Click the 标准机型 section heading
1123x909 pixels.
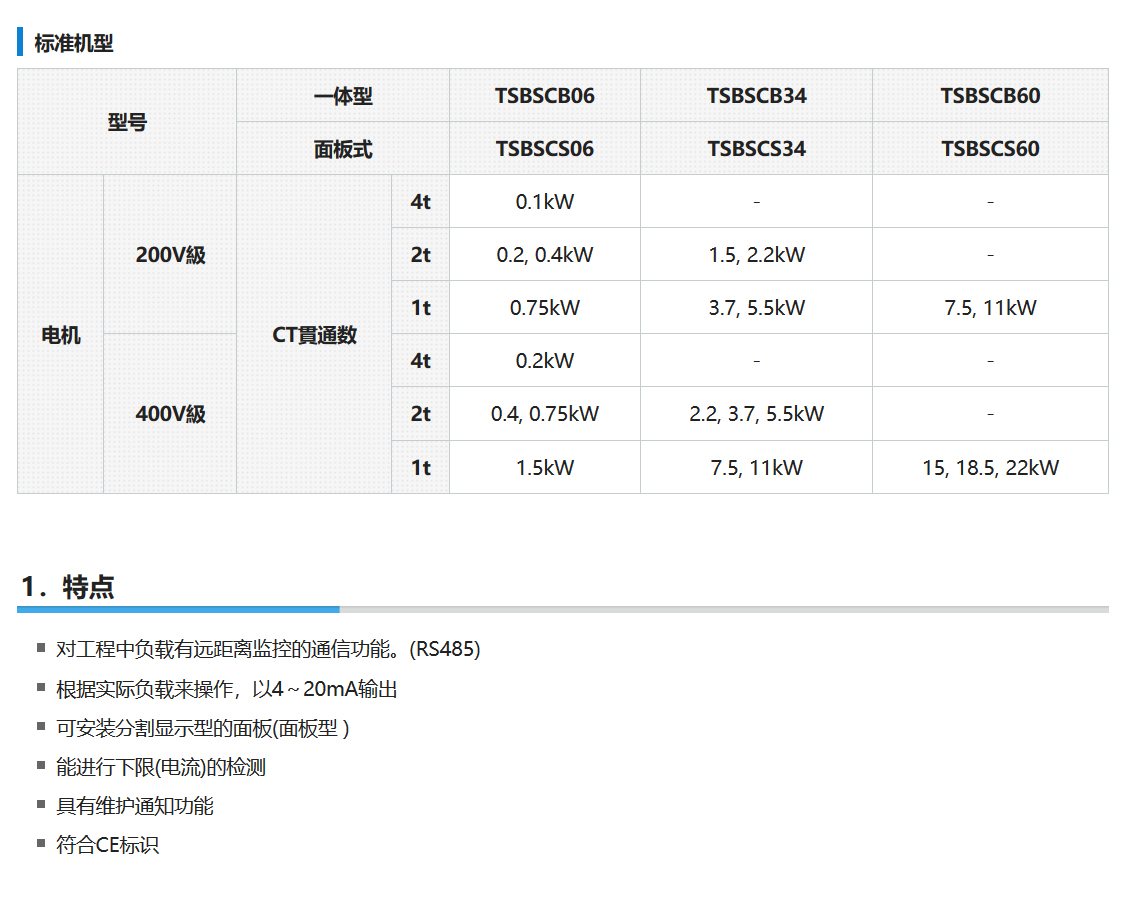(73, 43)
